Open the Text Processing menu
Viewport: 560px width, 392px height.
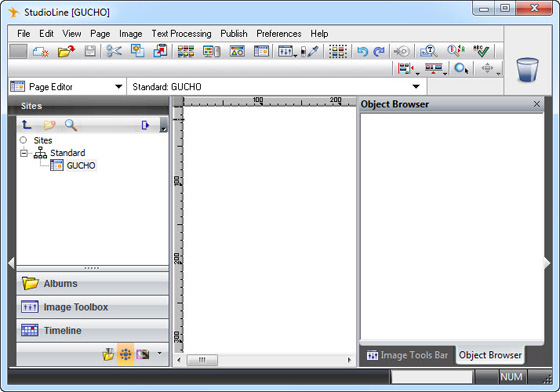point(181,34)
